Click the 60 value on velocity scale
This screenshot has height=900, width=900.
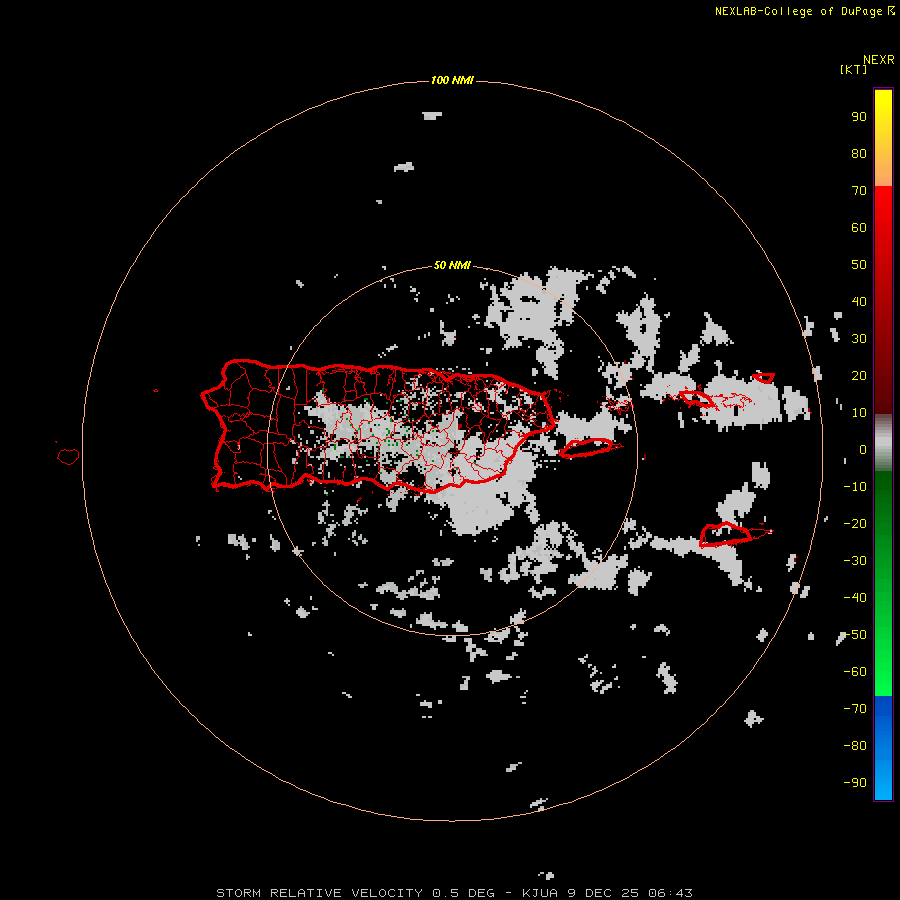point(859,227)
